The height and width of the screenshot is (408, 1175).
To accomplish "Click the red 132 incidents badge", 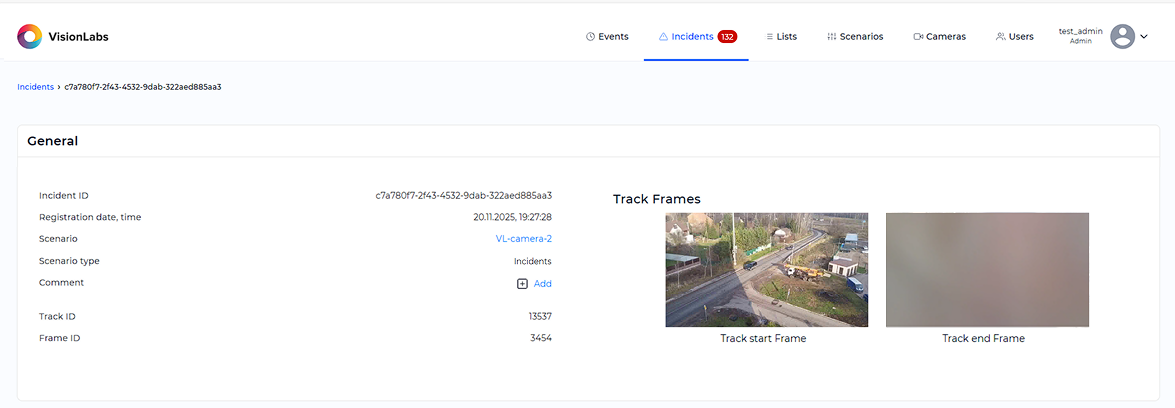I will pyautogui.click(x=727, y=37).
